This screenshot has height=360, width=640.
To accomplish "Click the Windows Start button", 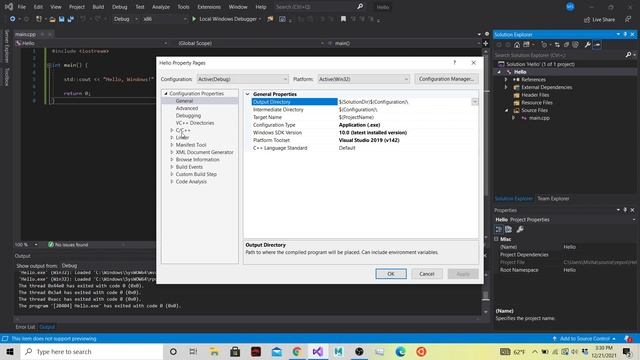I will (10, 351).
